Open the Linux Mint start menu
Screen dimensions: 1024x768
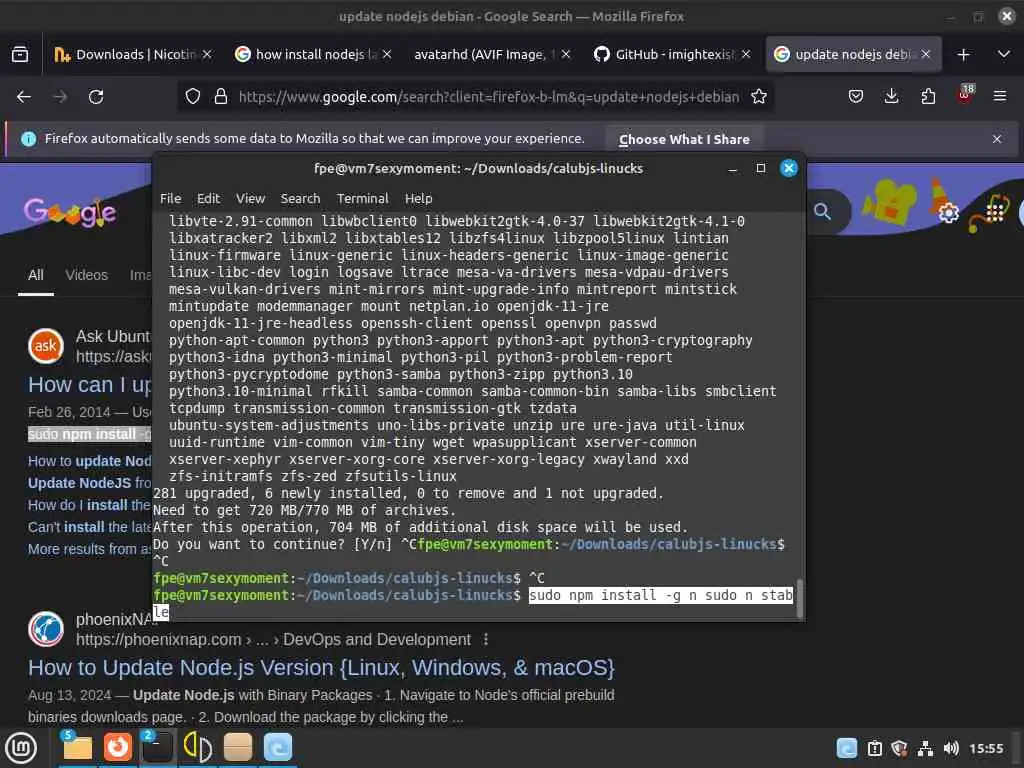click(x=21, y=748)
